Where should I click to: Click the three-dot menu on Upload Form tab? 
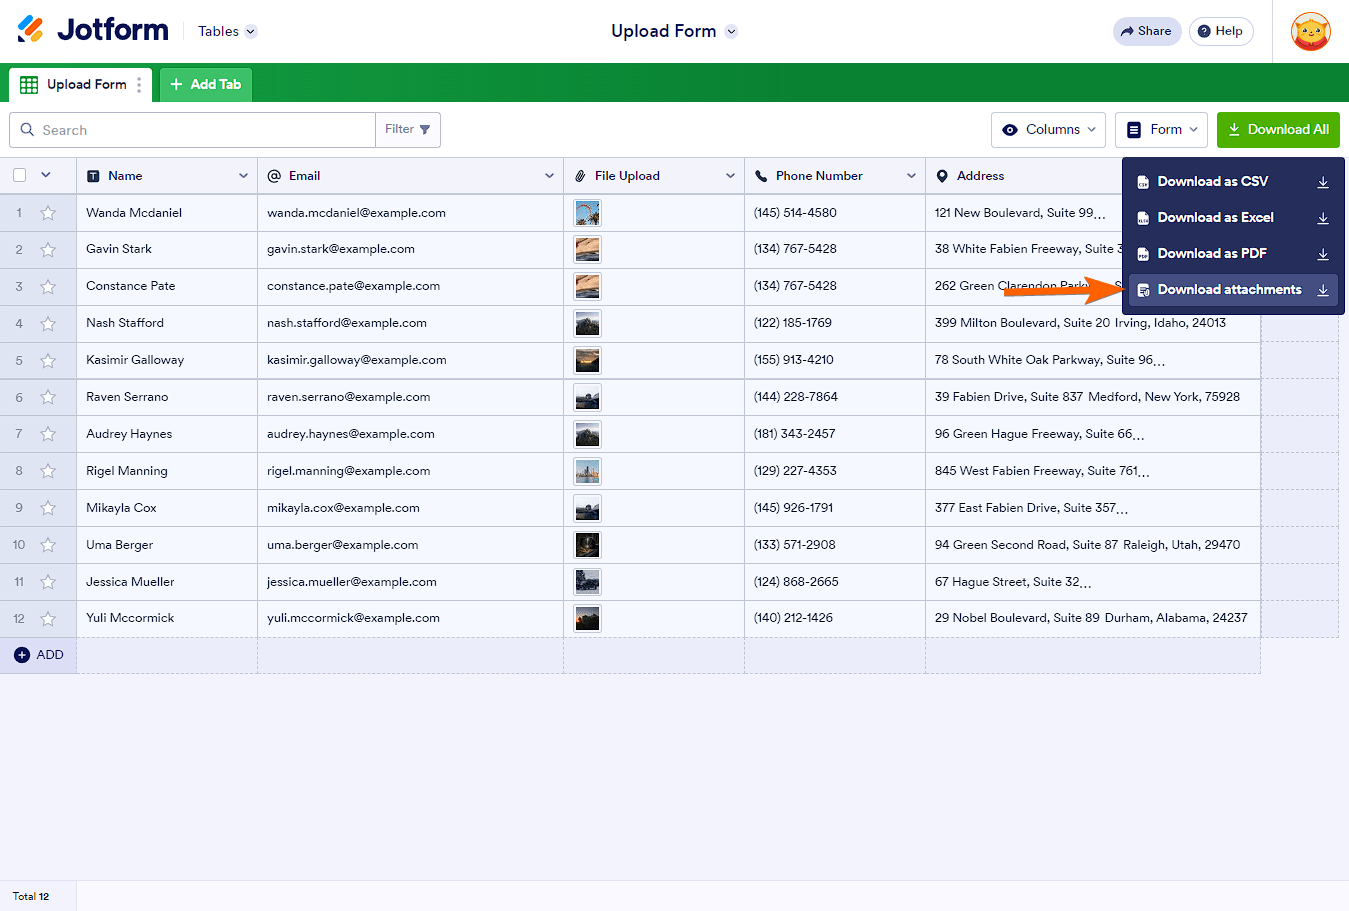(139, 85)
